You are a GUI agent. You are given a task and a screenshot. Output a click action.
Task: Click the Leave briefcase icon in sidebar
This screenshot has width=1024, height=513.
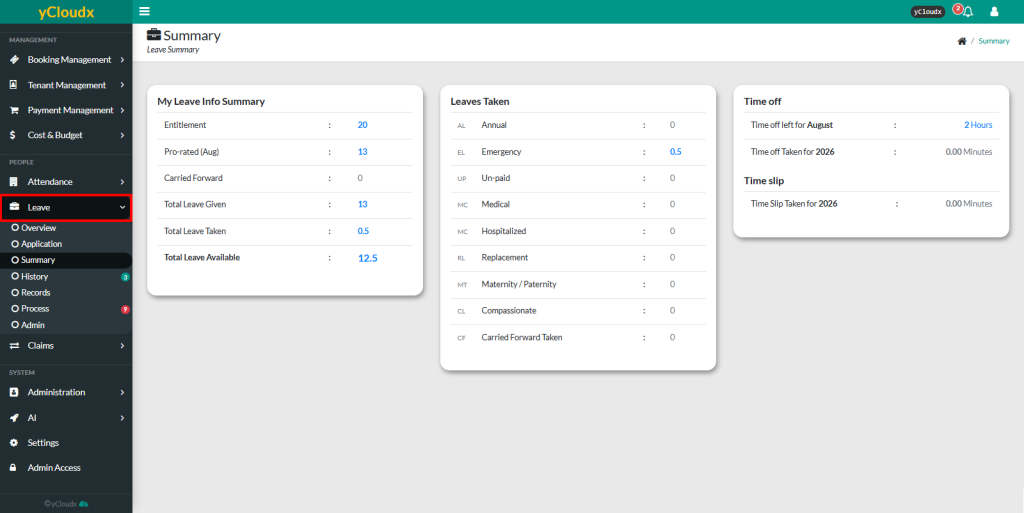[14, 207]
